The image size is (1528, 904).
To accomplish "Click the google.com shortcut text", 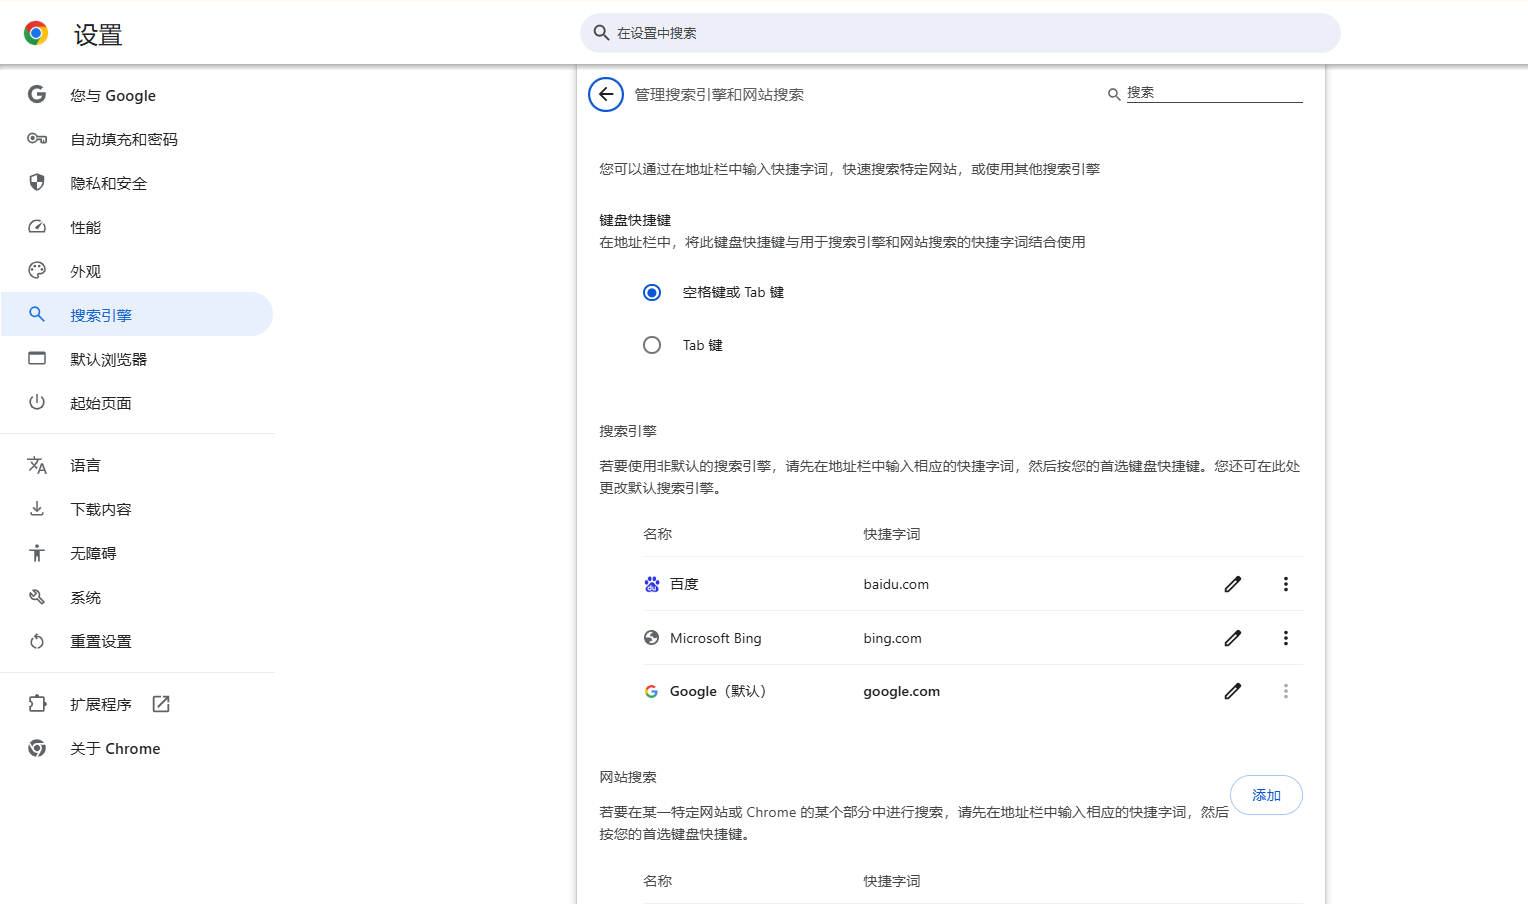I will 901,691.
